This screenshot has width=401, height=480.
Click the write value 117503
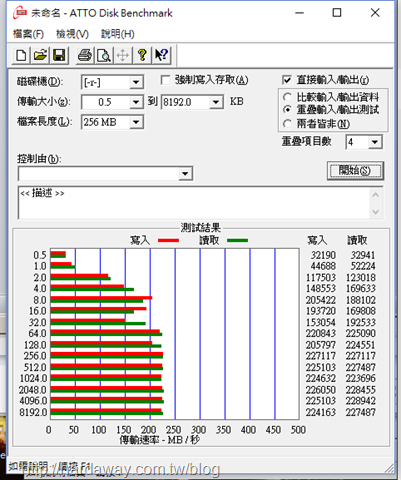point(321,278)
